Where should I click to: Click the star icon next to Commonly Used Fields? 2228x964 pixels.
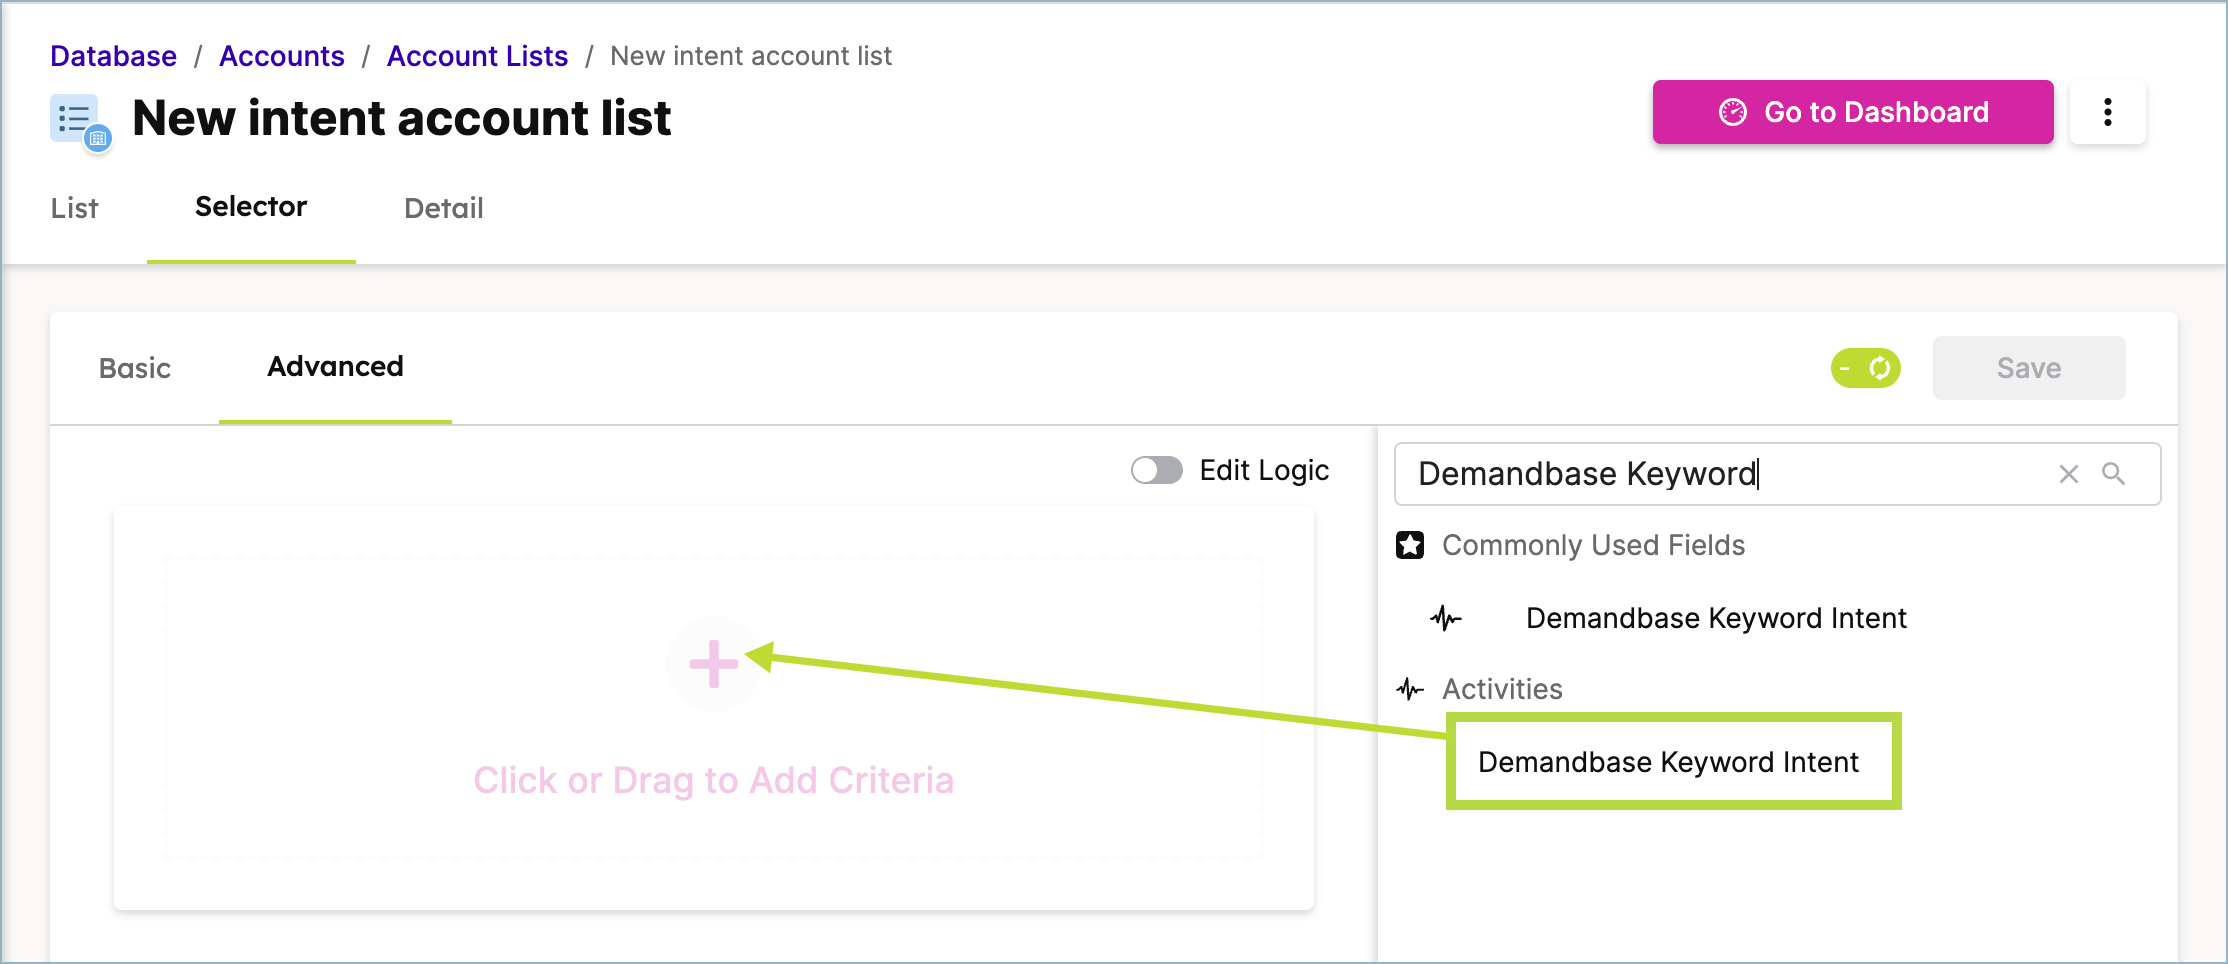tap(1410, 545)
